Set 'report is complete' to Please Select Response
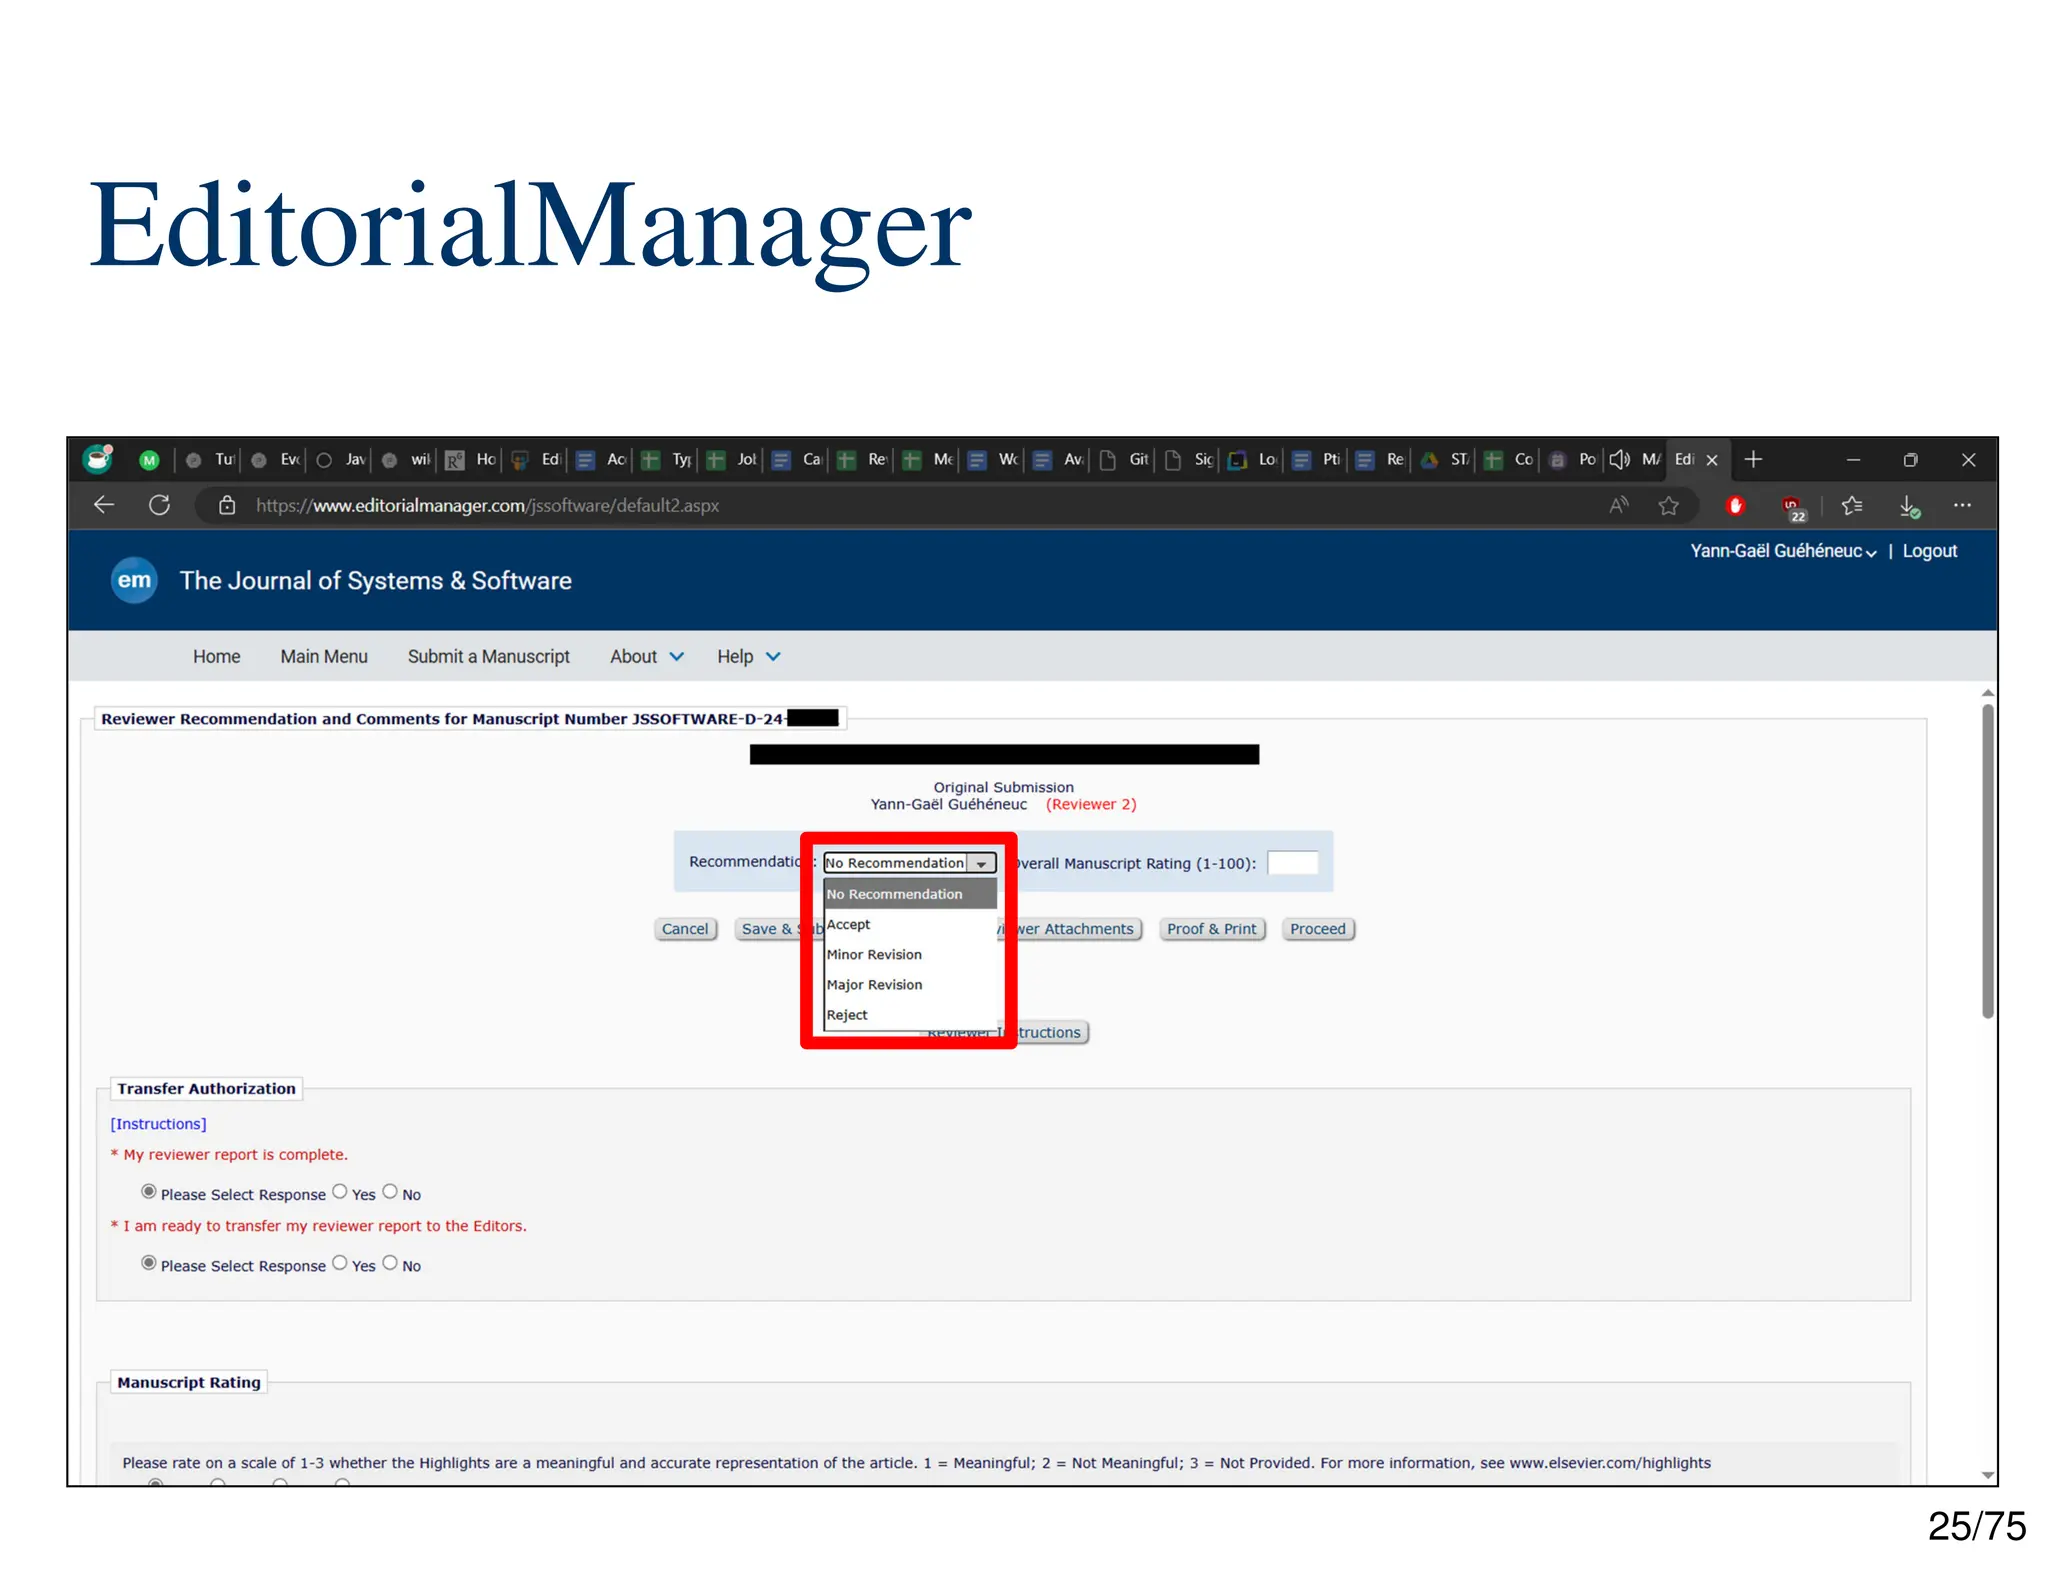Viewport: 2048px width, 1582px height. point(149,1191)
